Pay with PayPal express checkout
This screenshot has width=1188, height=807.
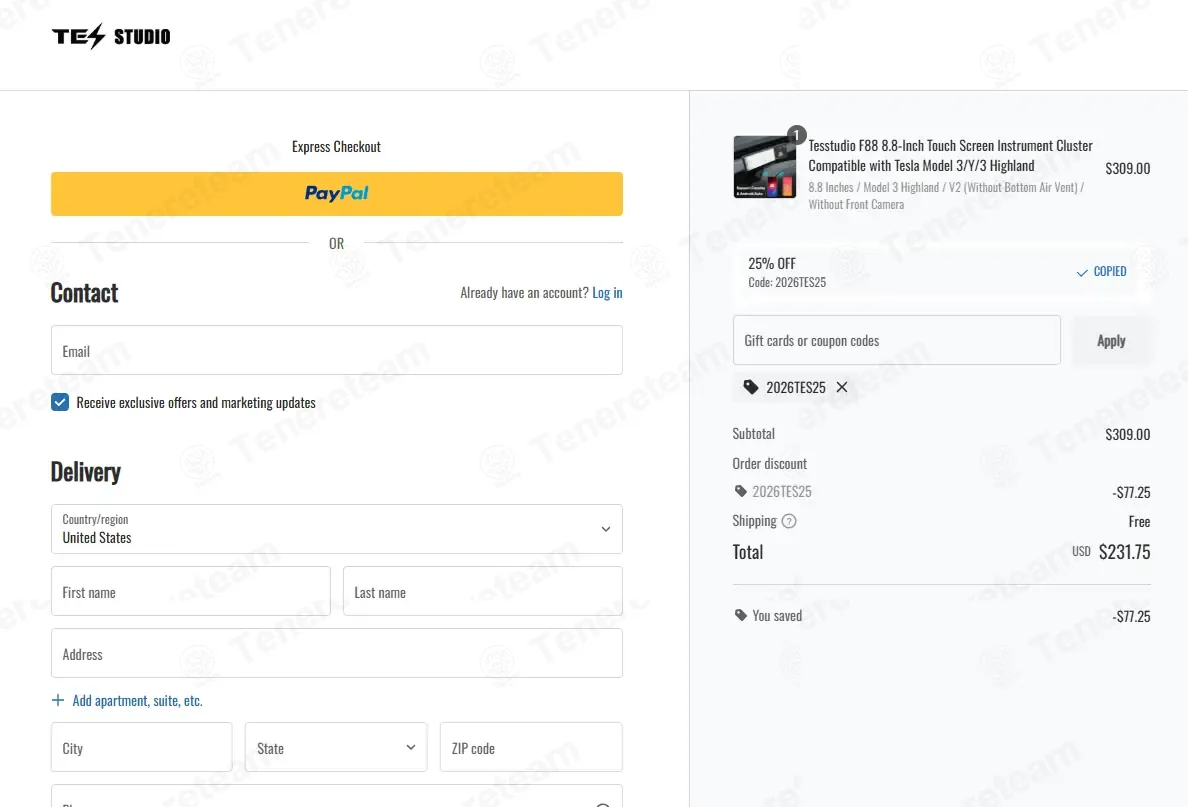pyautogui.click(x=336, y=194)
